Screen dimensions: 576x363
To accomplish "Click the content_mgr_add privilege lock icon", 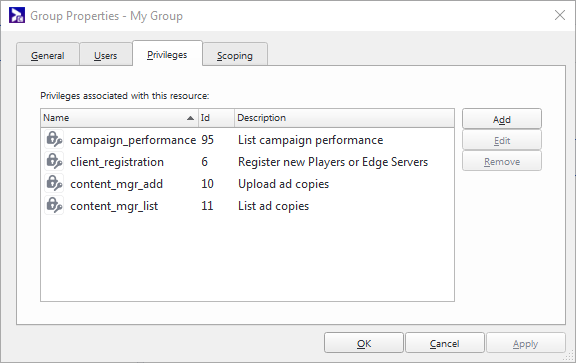I will 54,183.
